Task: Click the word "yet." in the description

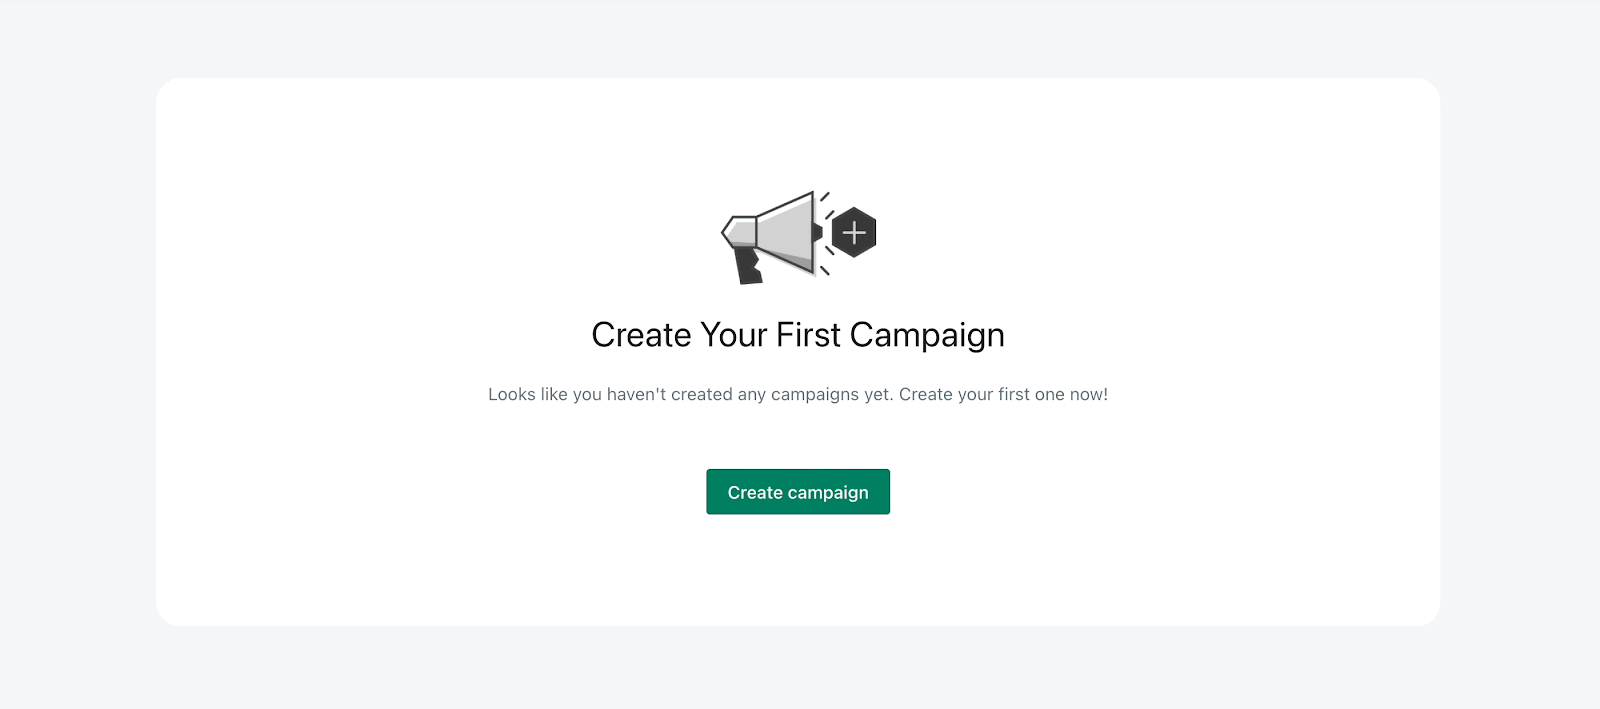Action: [x=879, y=394]
